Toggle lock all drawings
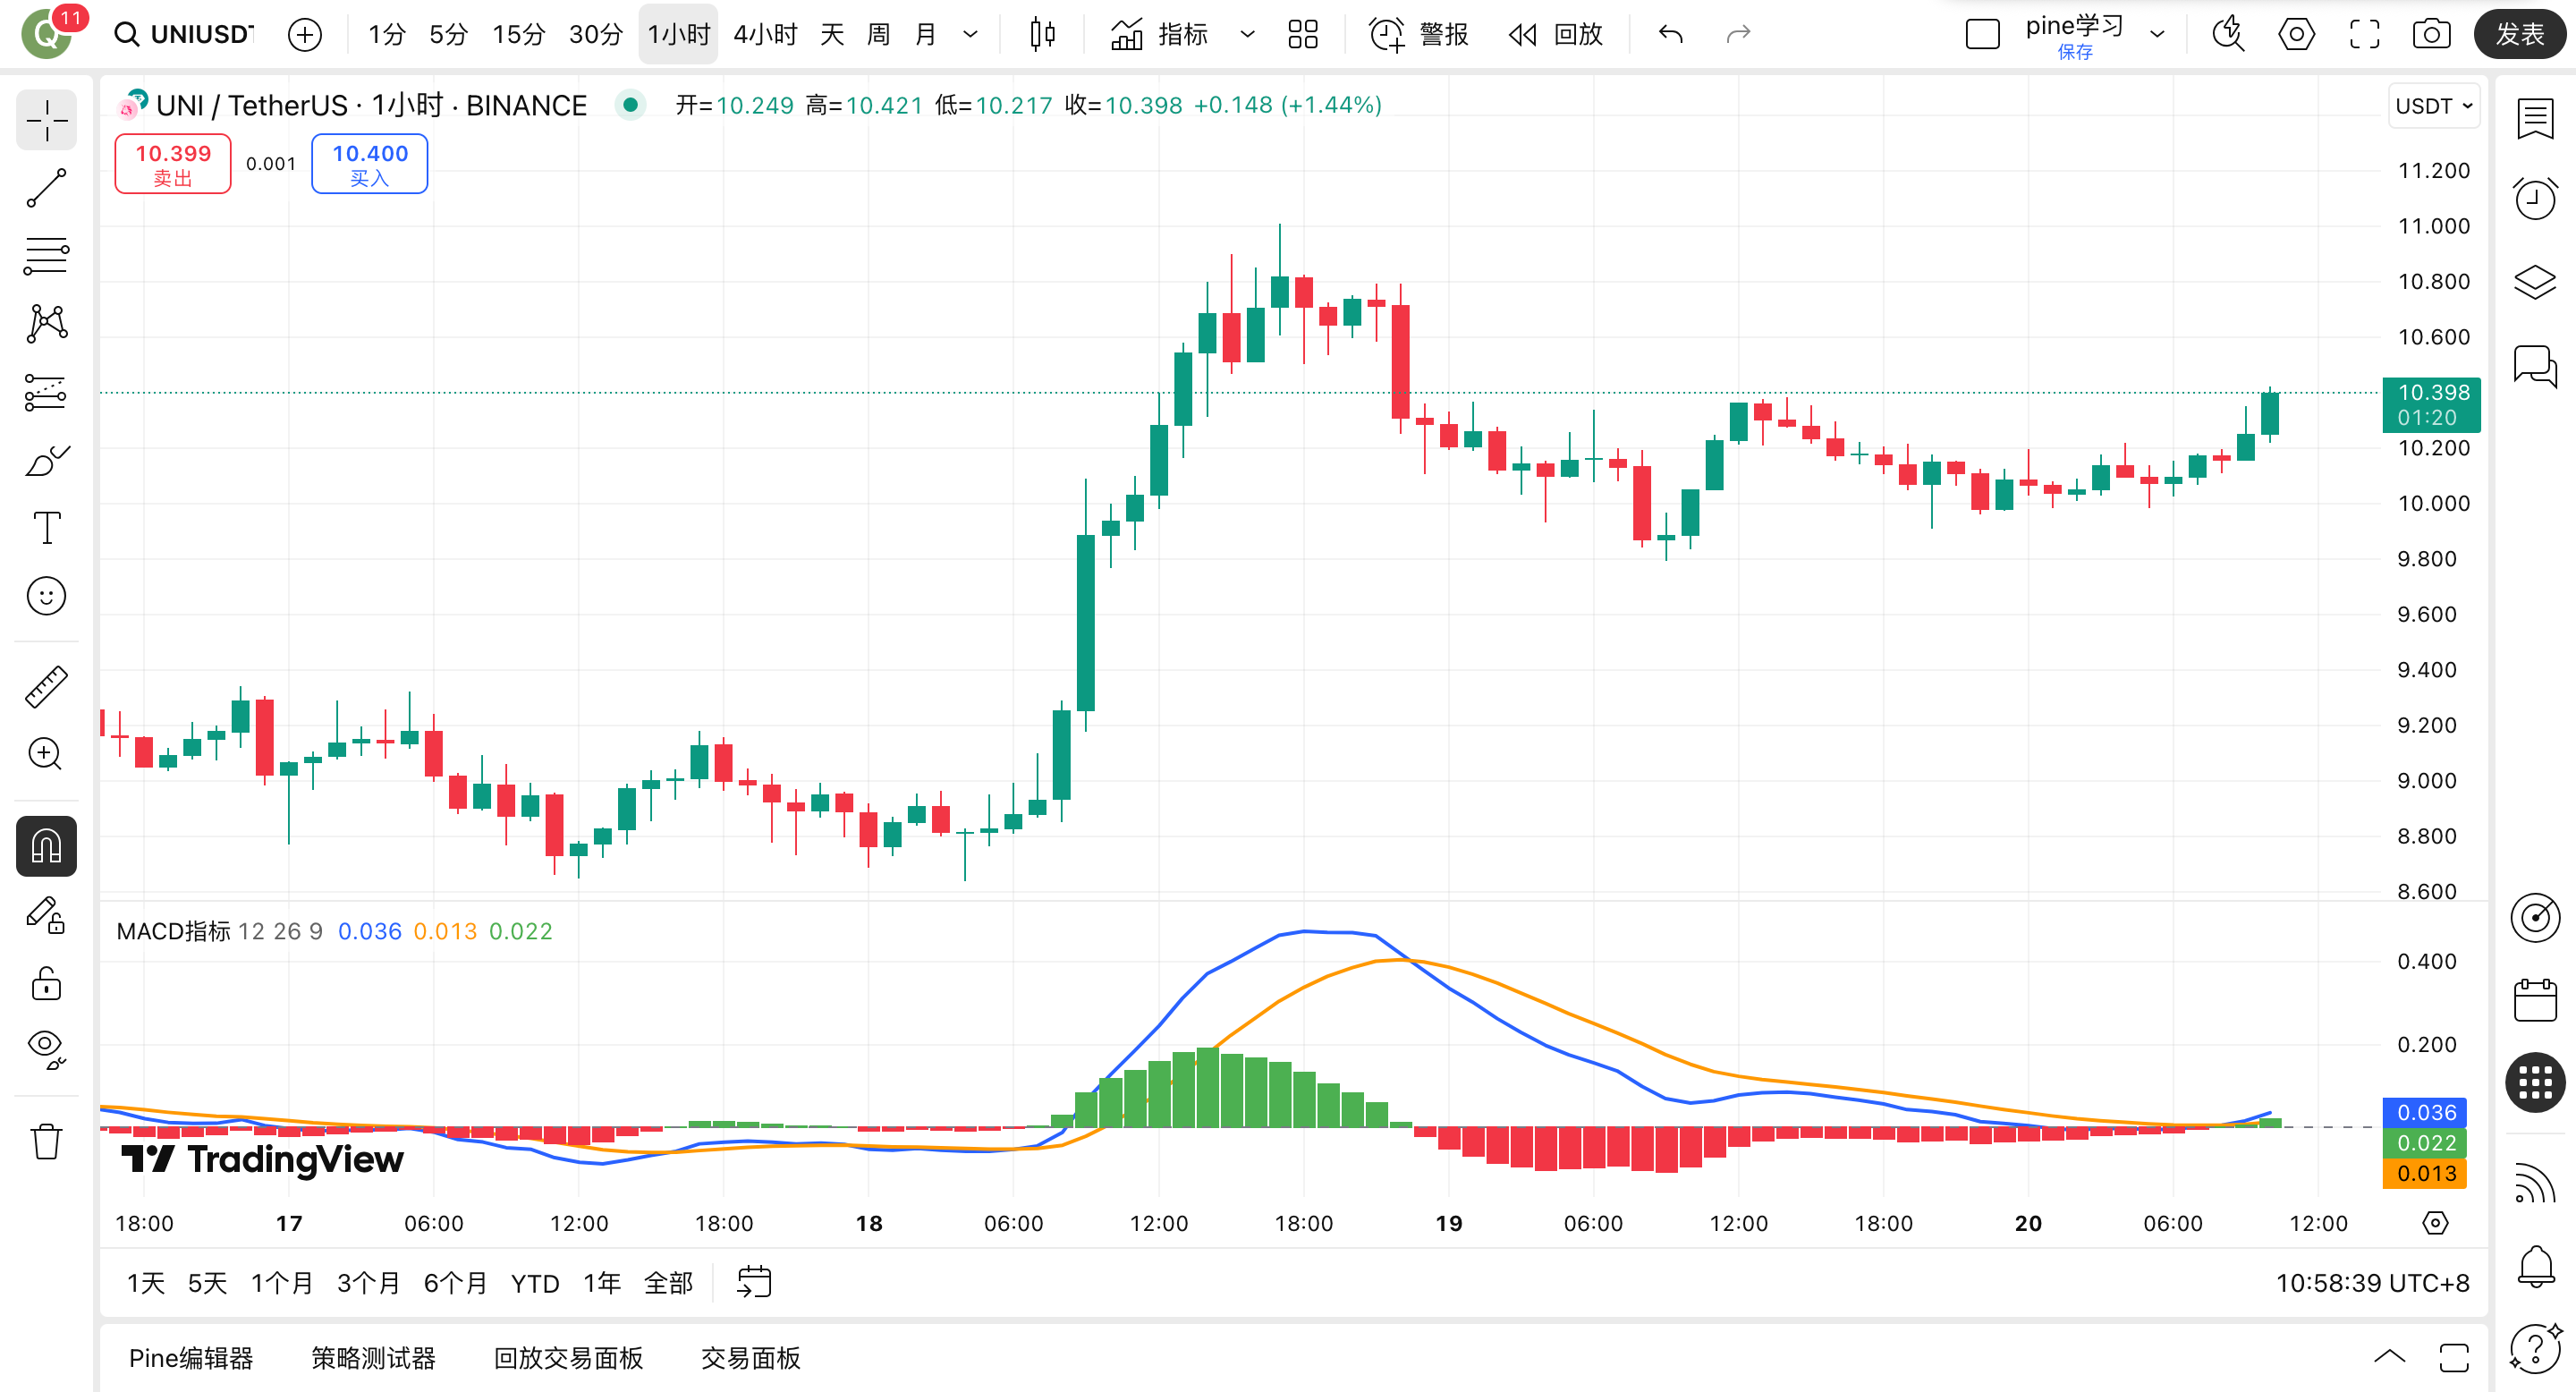Viewport: 2576px width, 1392px height. [46, 984]
